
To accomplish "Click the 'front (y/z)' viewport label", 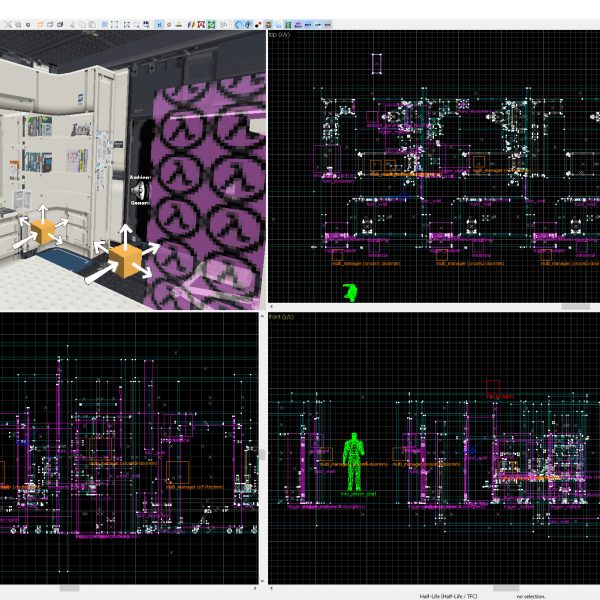I will (281, 317).
